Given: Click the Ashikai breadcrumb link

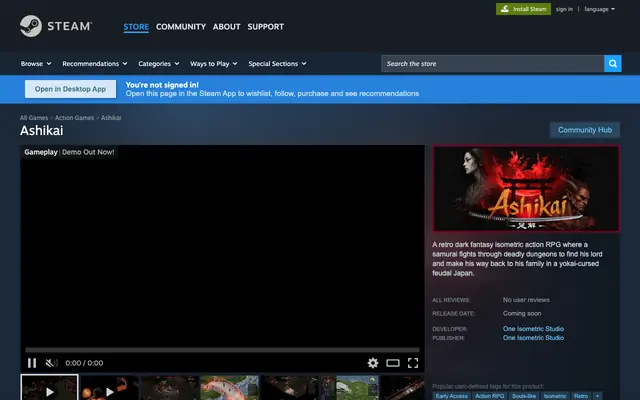Looking at the screenshot, I should pos(111,118).
